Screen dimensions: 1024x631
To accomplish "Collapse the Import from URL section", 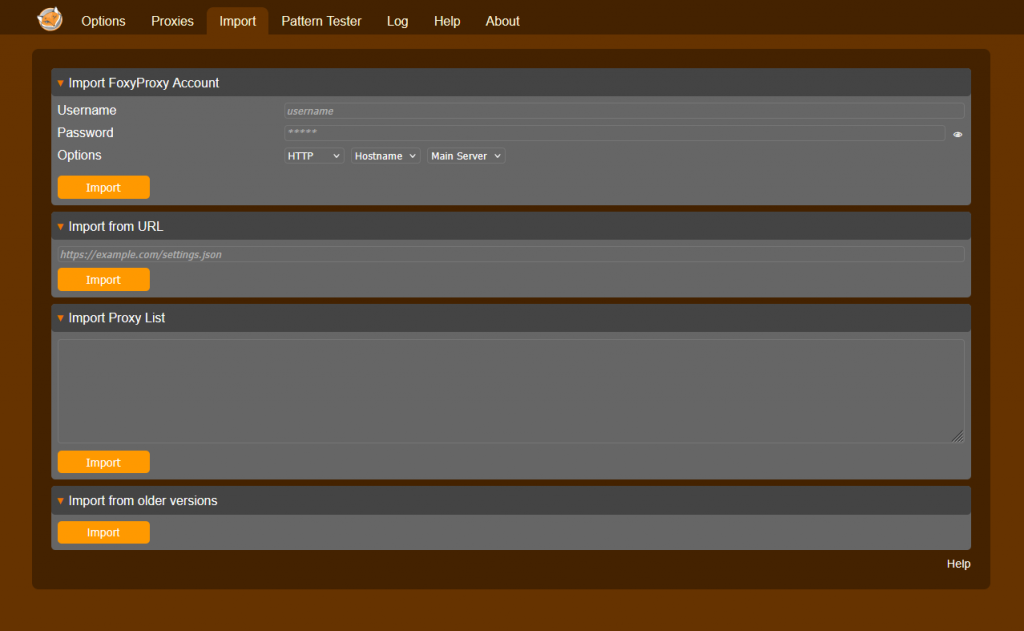I will click(511, 226).
